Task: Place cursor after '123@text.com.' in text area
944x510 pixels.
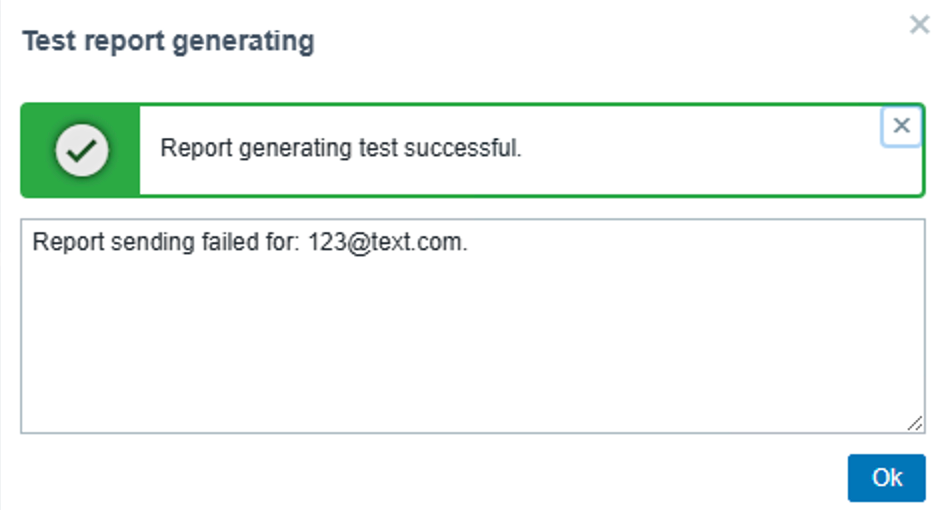Action: coord(470,242)
